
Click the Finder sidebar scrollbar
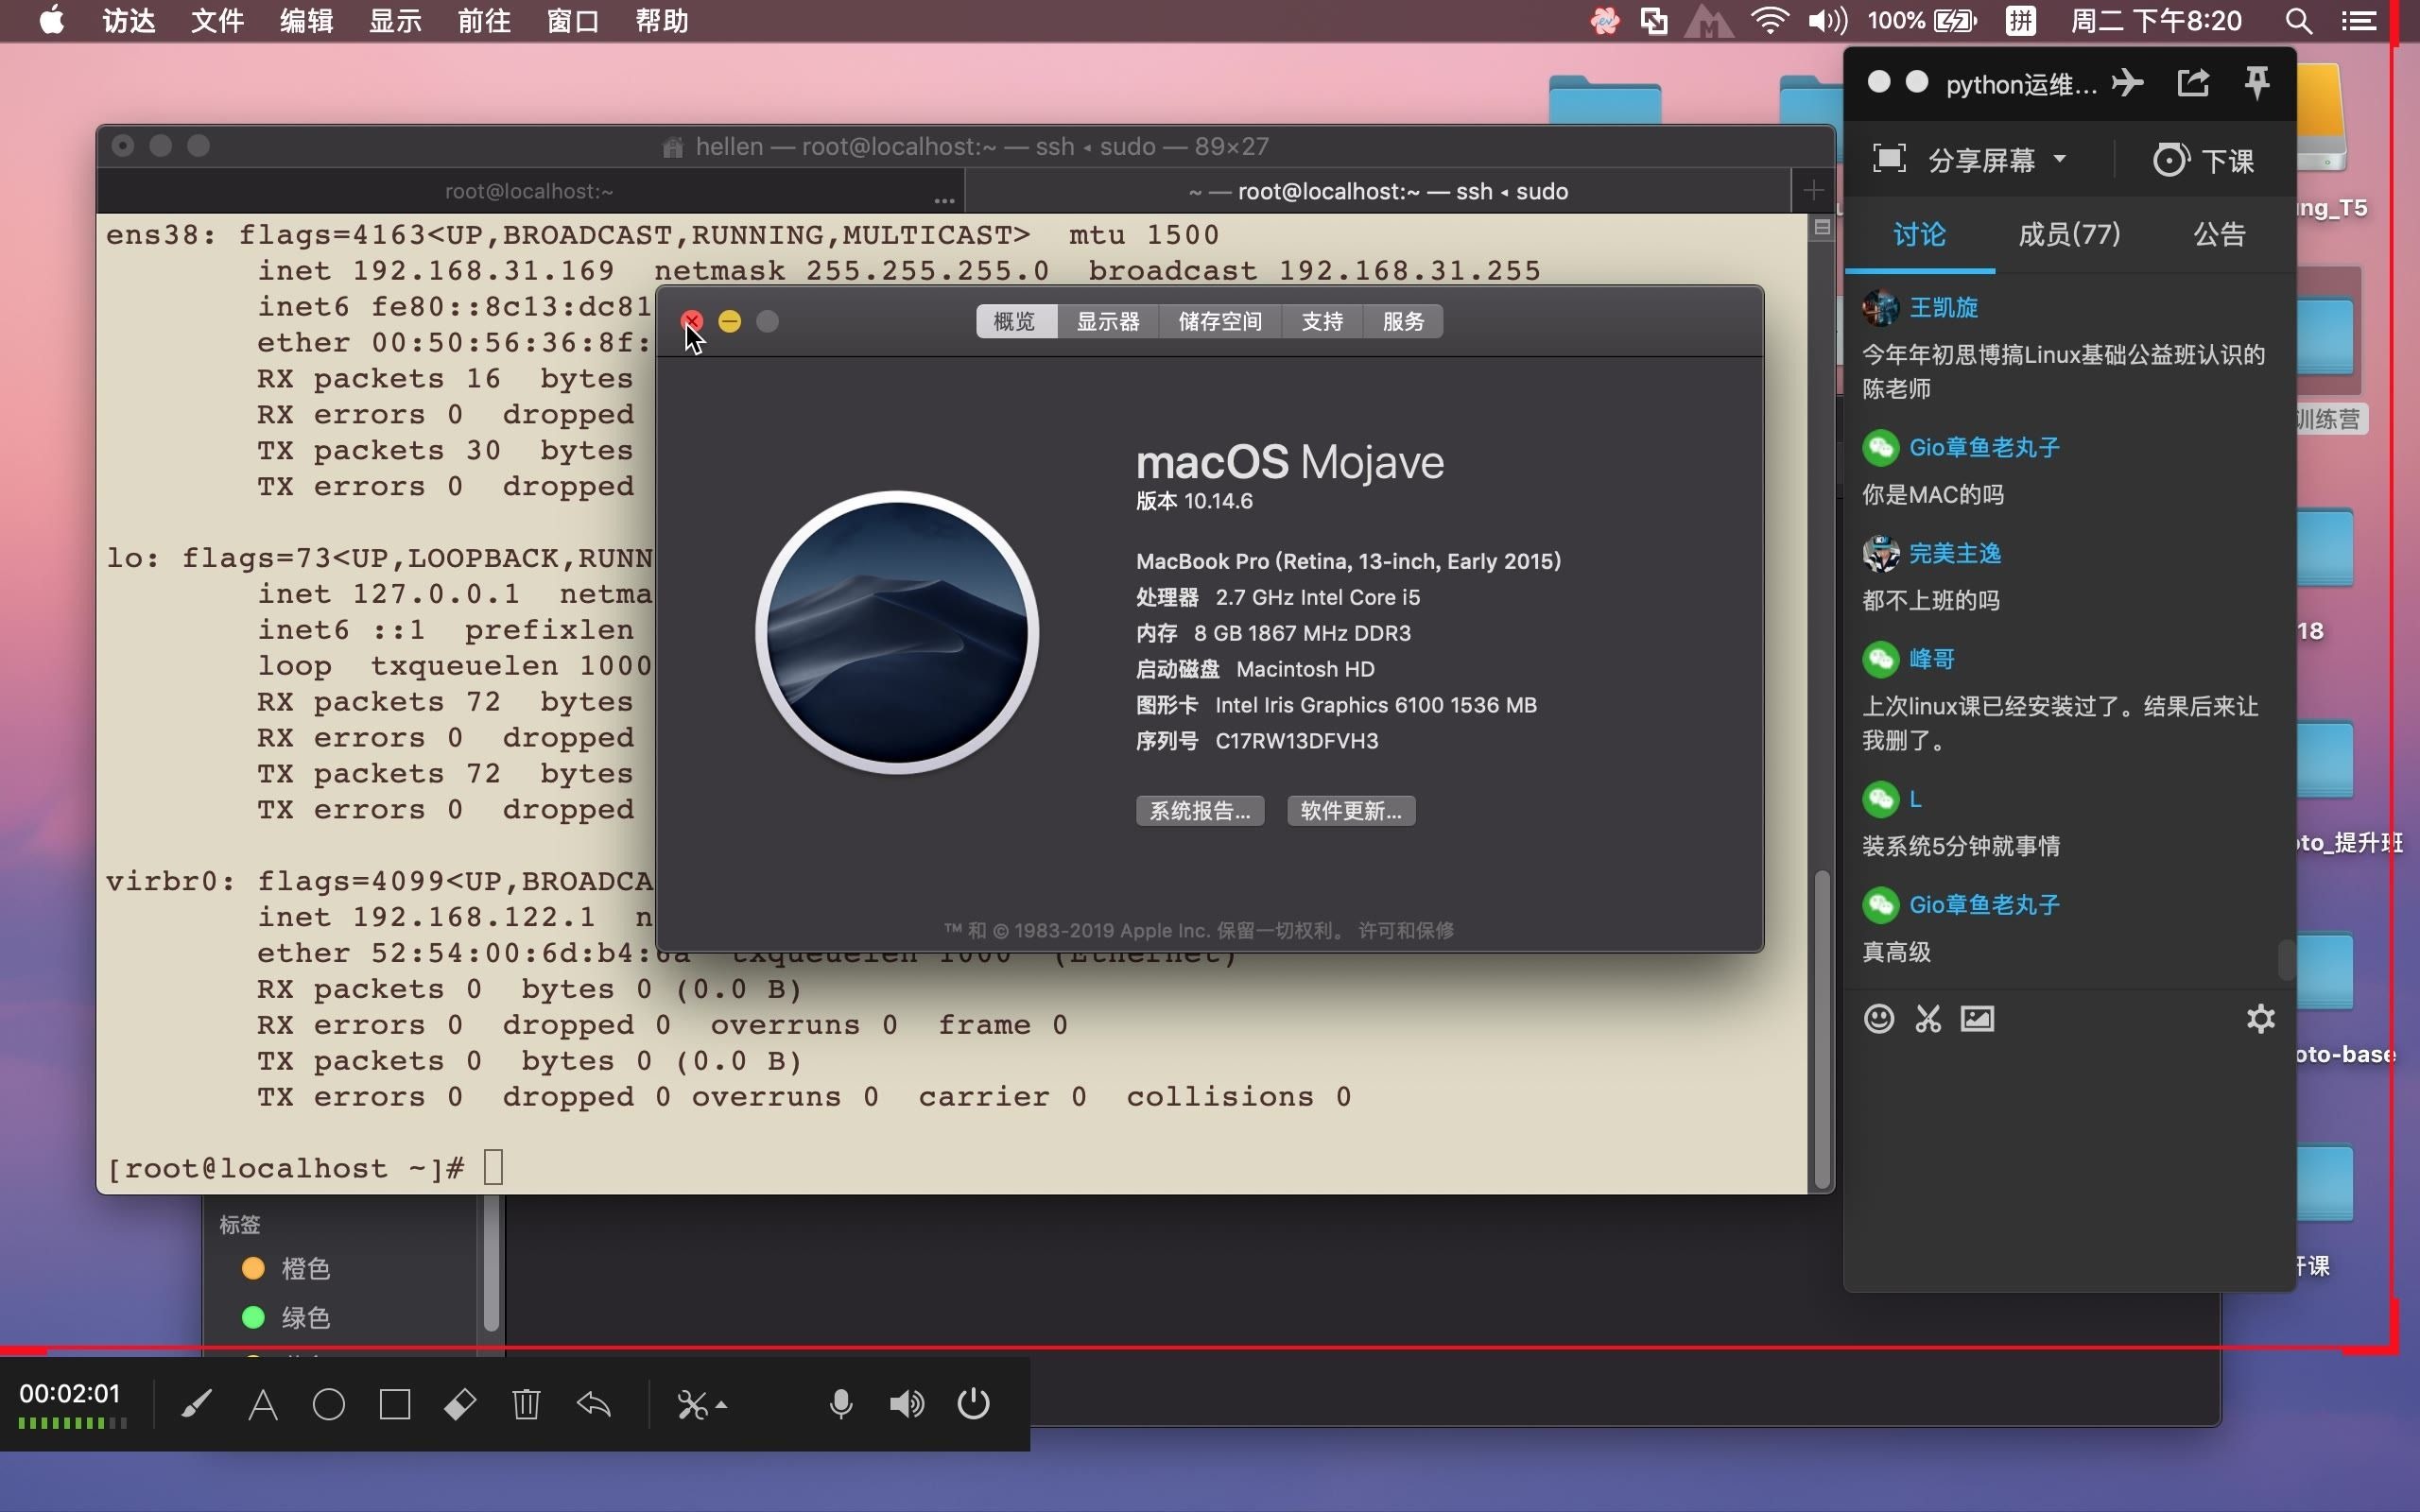tap(491, 1265)
